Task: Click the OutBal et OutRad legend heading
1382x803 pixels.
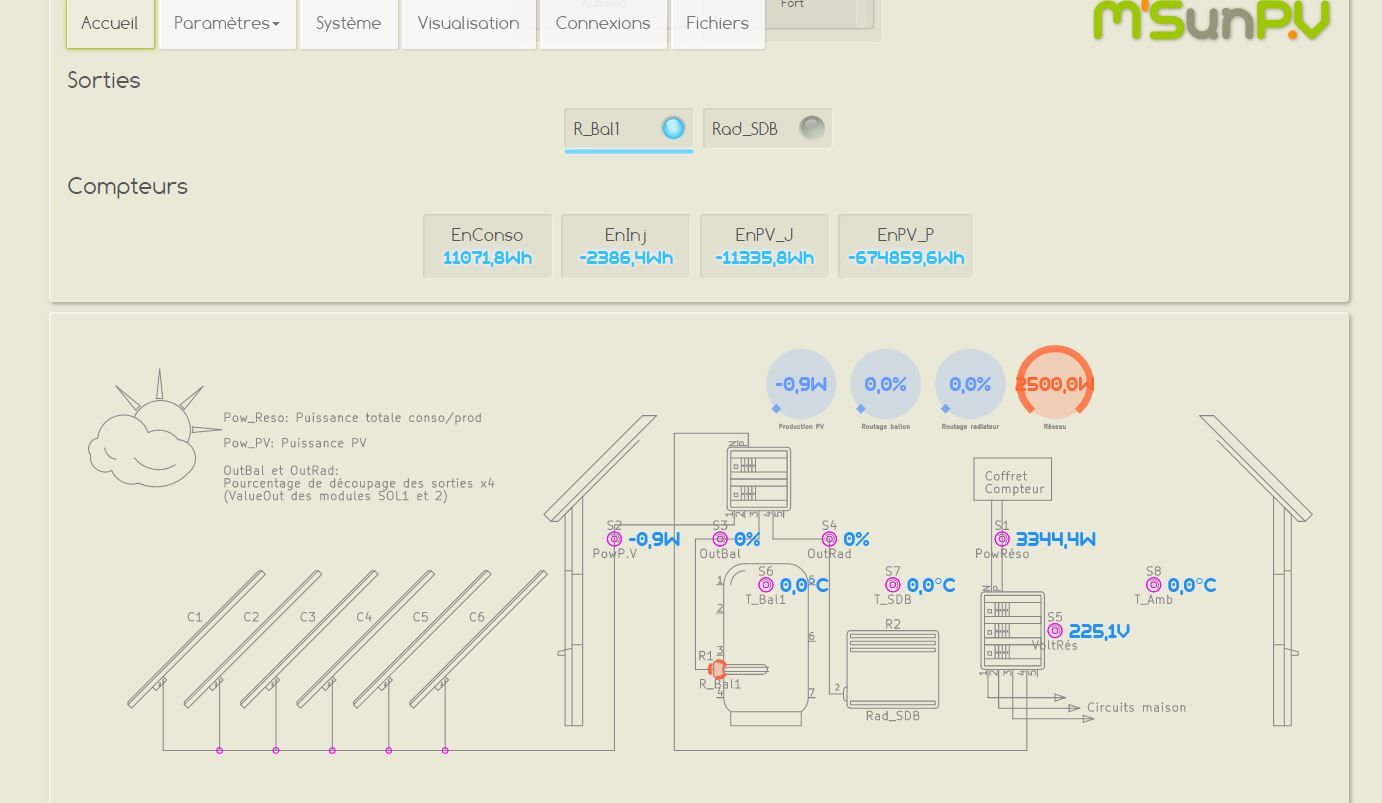Action: 281,470
